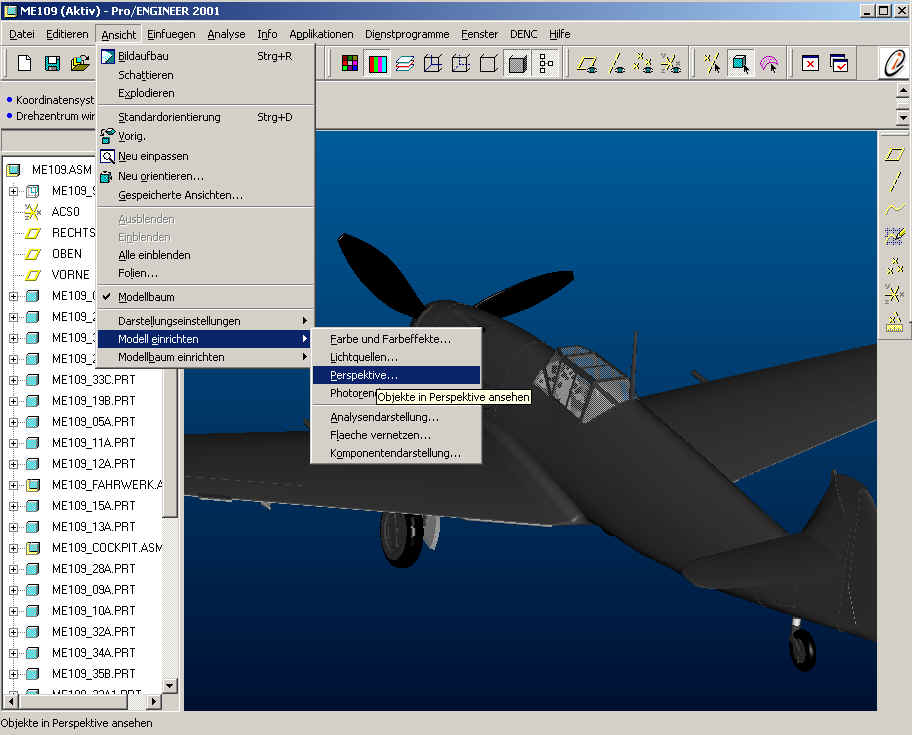
Task: Save the model with the floppy disk icon
Action: (x=52, y=63)
